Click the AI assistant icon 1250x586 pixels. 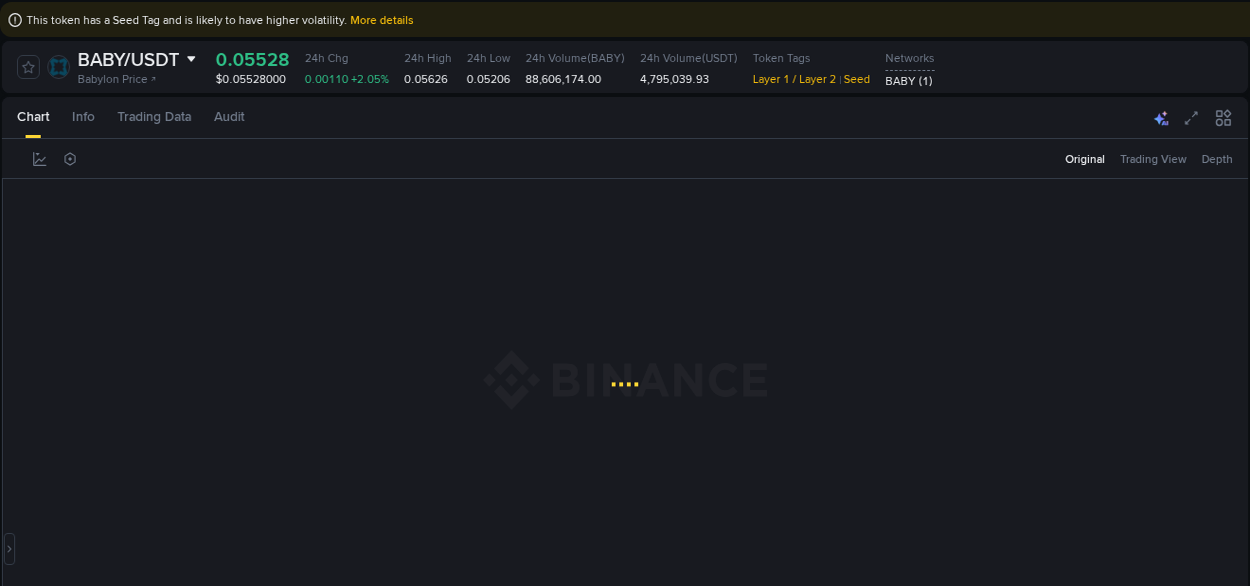point(1161,117)
